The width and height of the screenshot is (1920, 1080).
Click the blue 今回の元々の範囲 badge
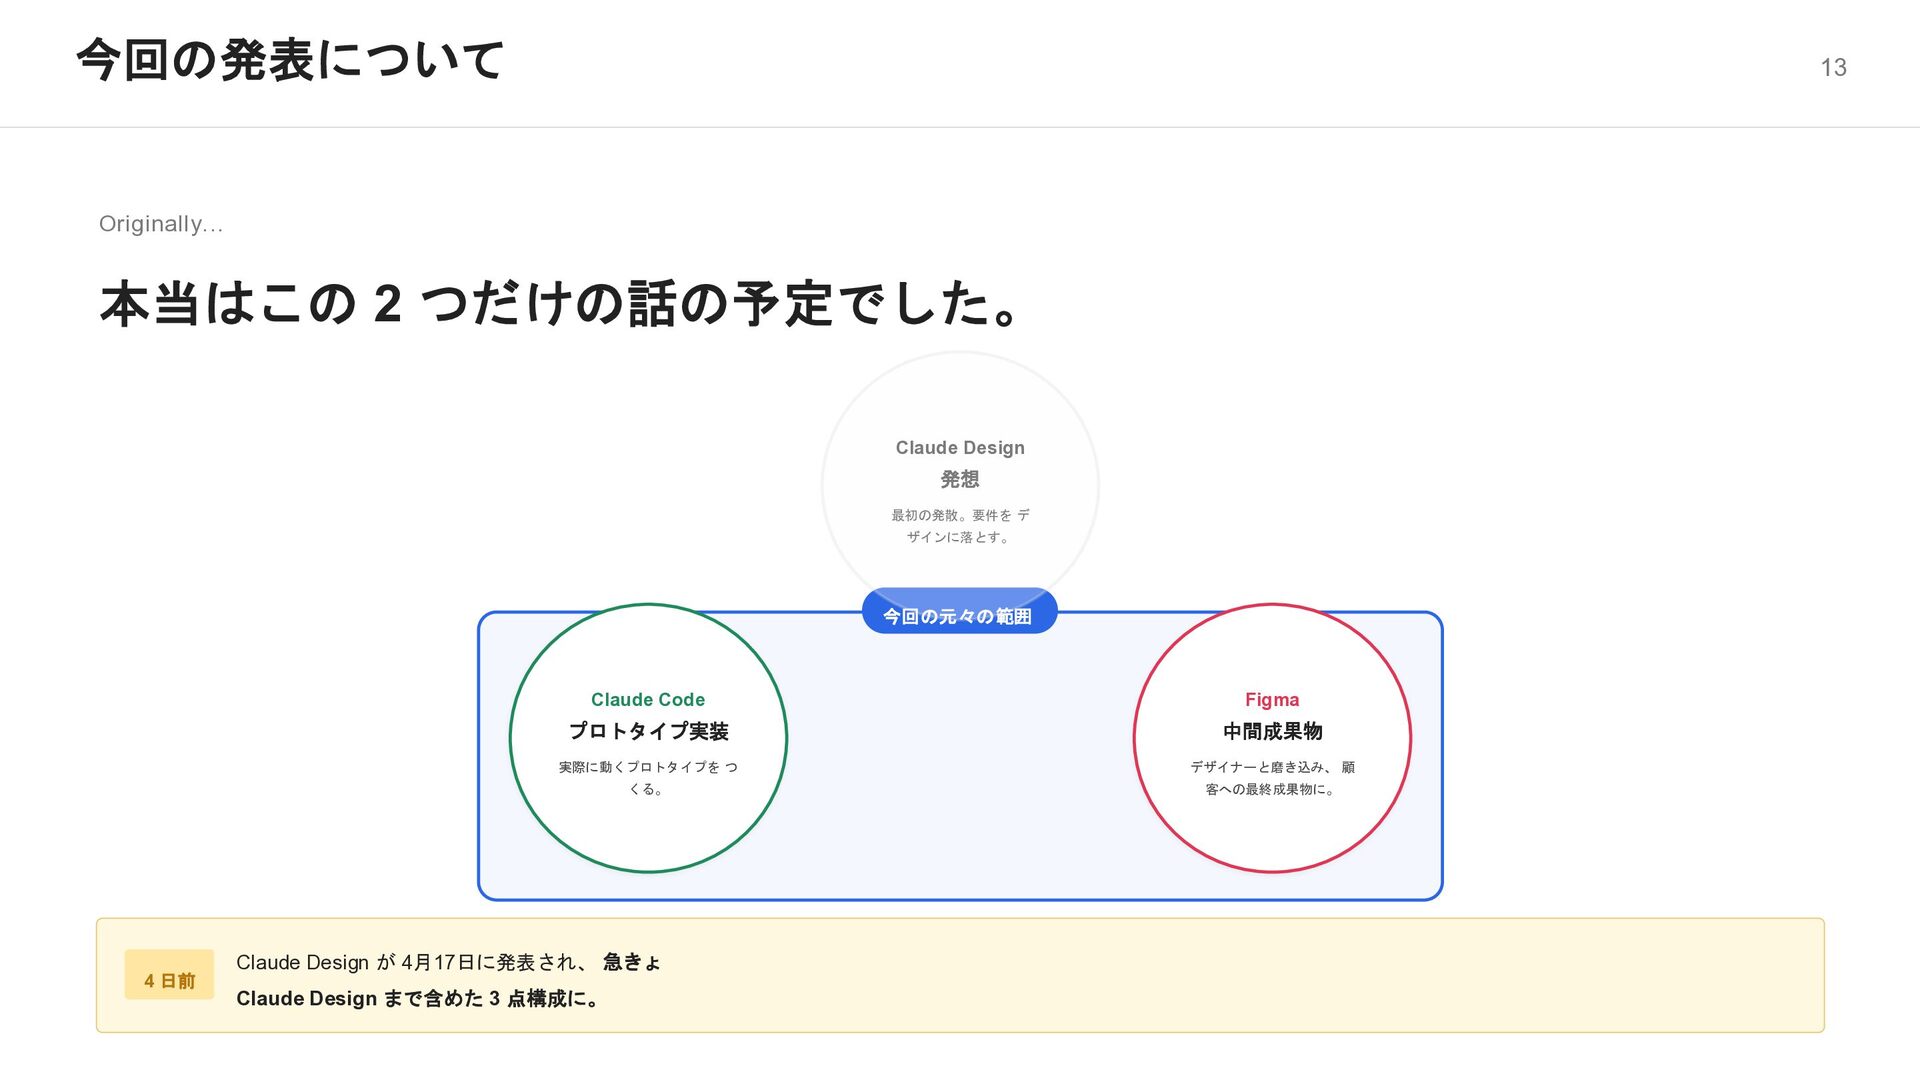click(958, 616)
